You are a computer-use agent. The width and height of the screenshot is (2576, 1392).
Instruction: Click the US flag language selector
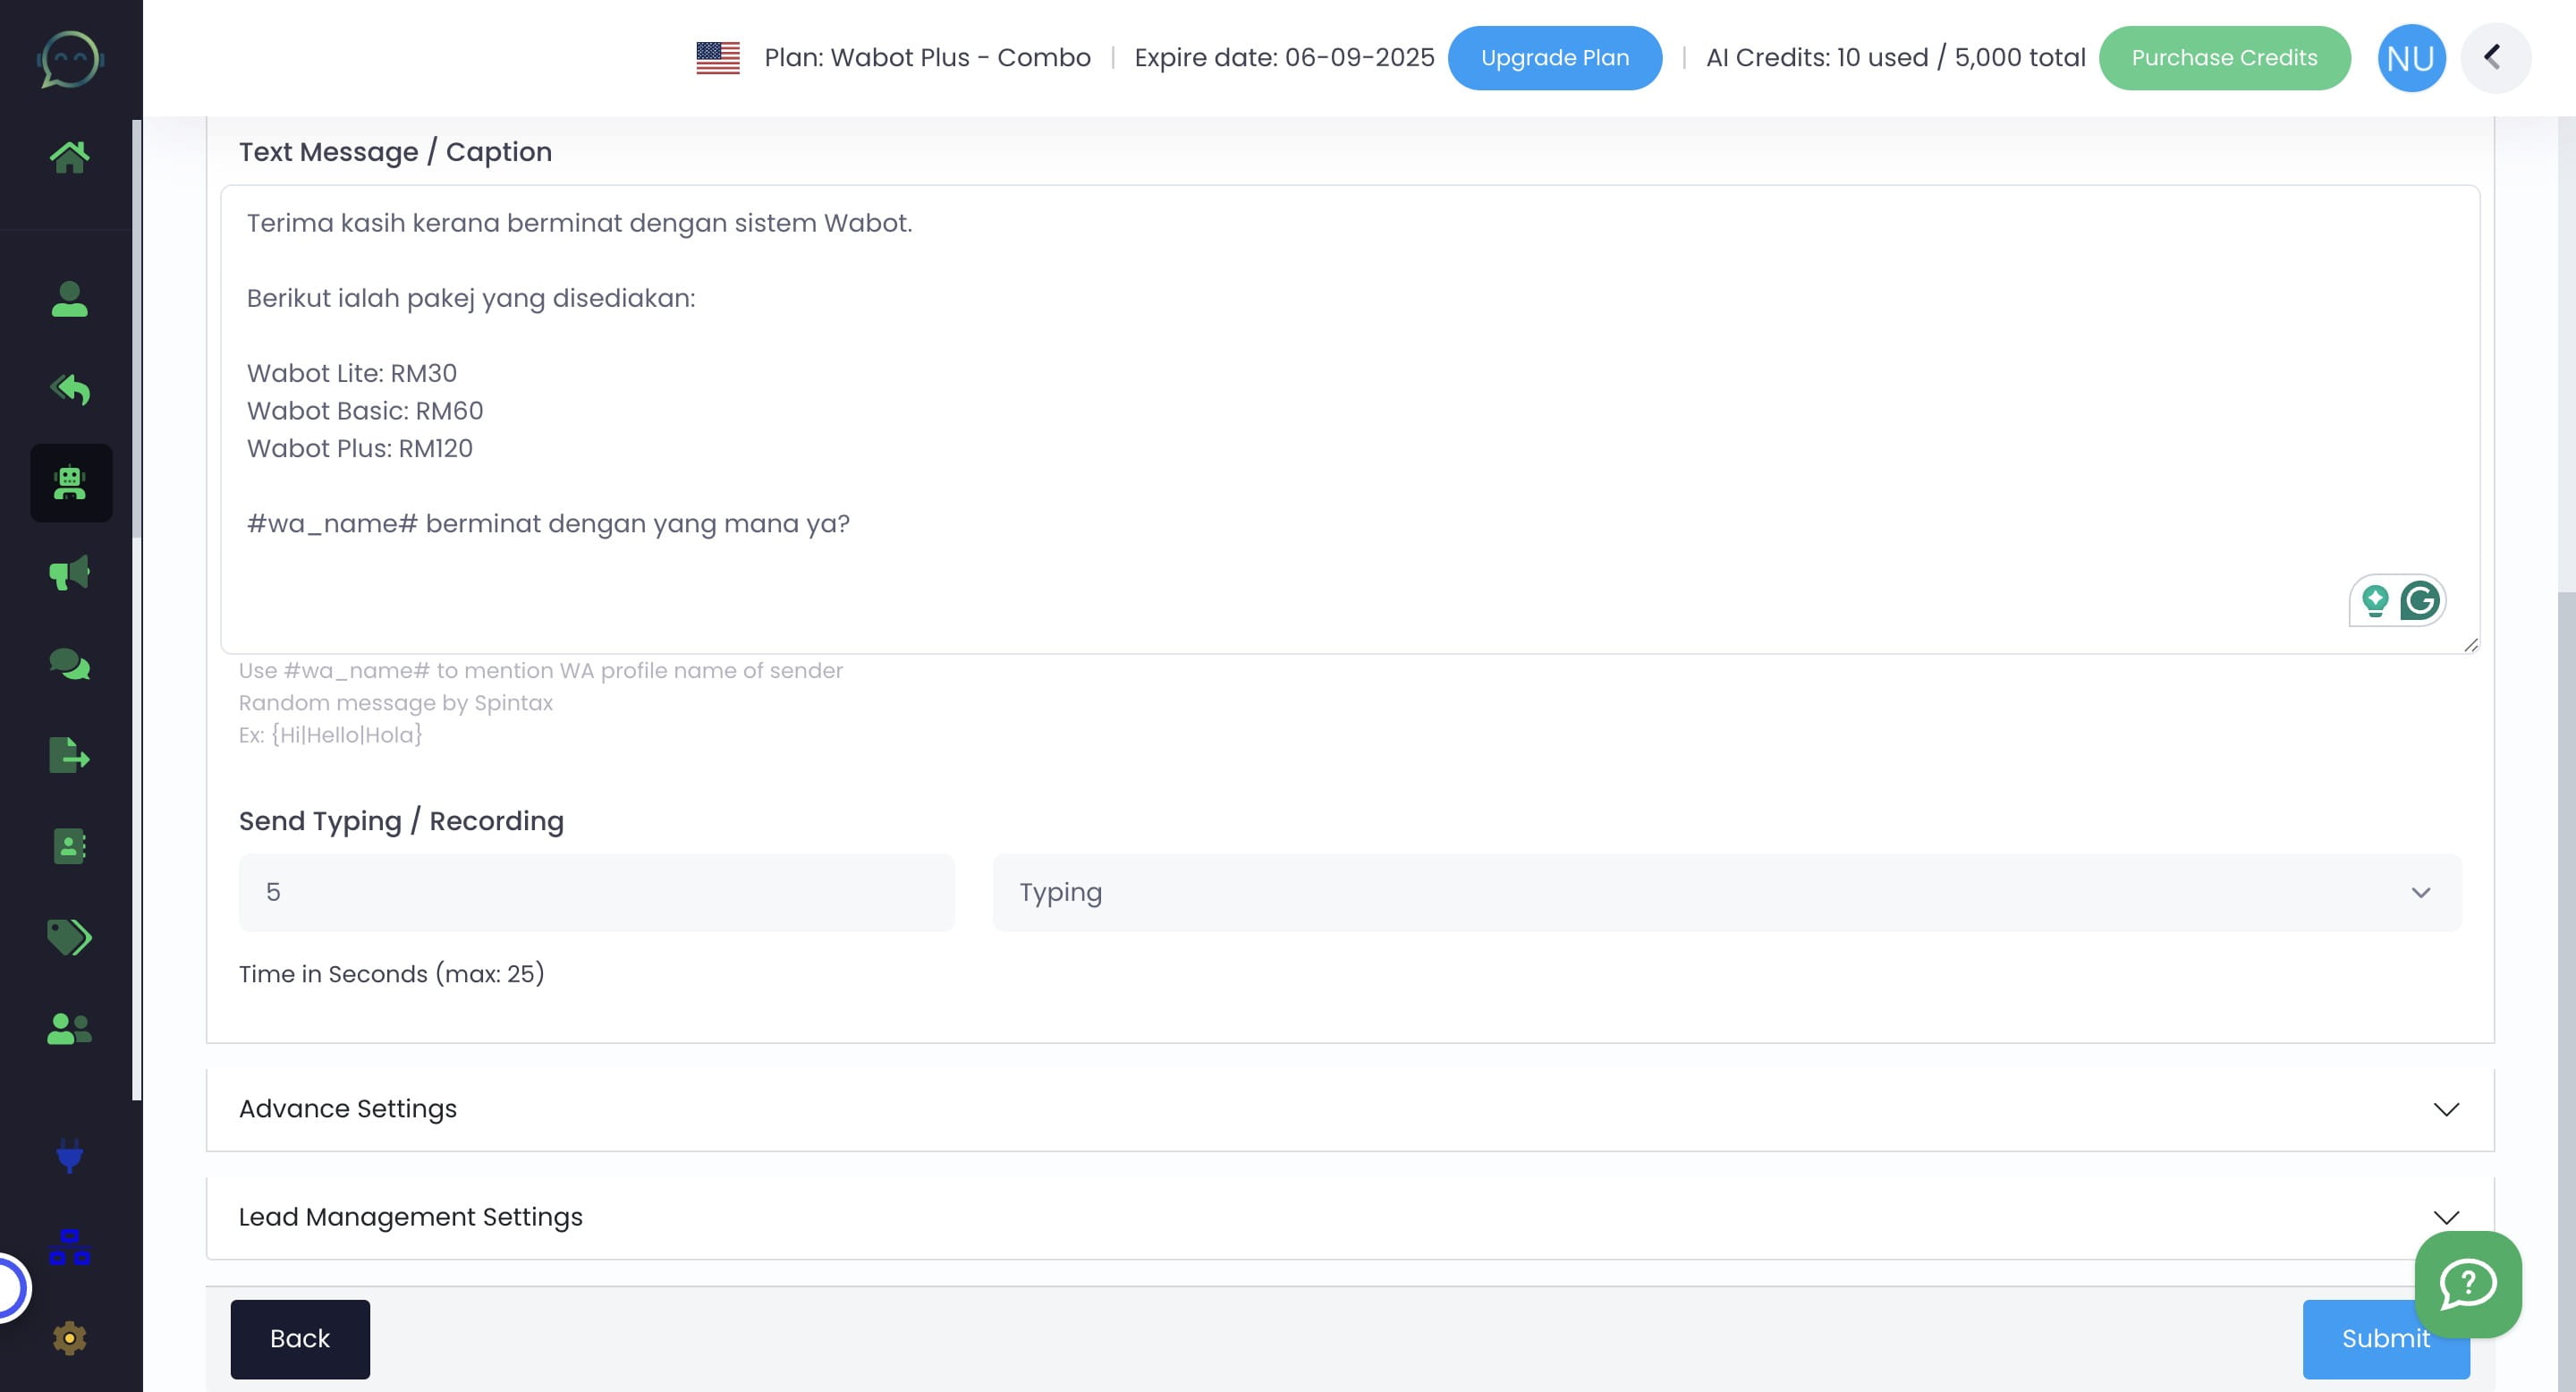(718, 57)
